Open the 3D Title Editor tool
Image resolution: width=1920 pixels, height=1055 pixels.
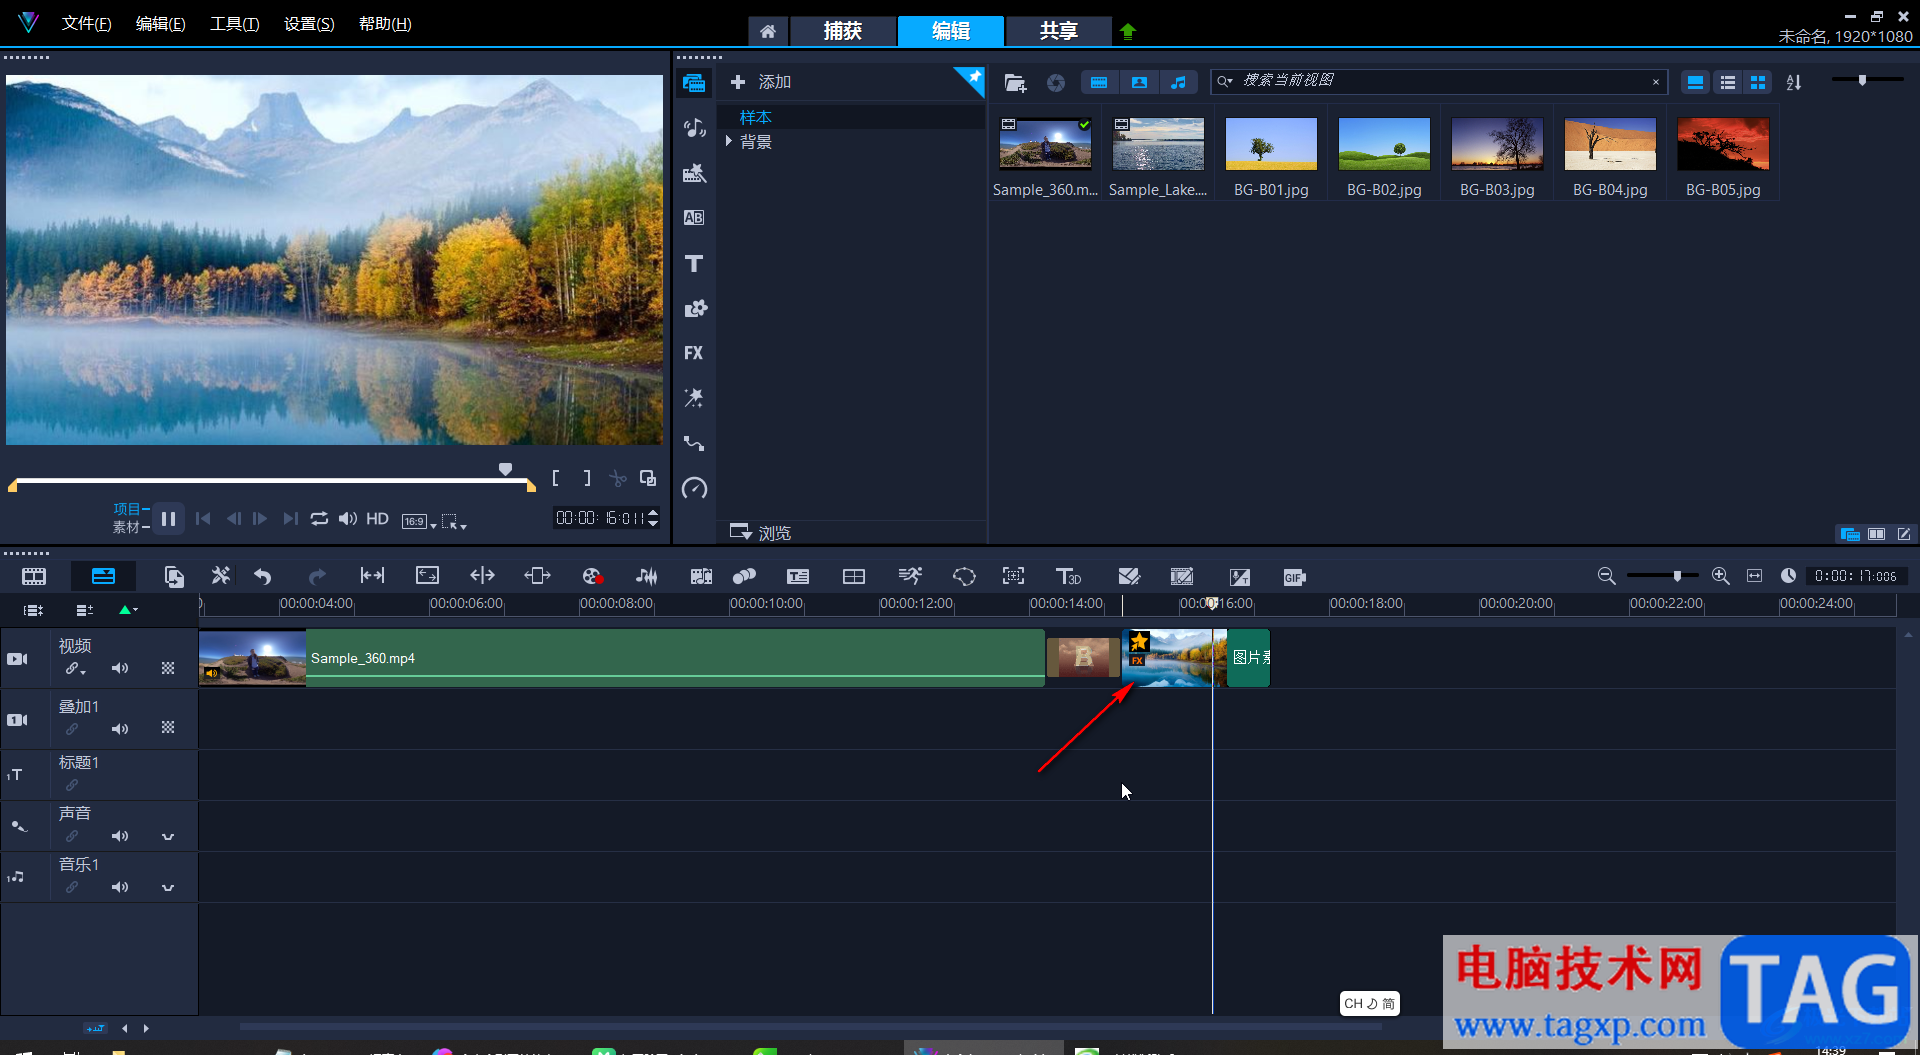pyautogui.click(x=1068, y=576)
